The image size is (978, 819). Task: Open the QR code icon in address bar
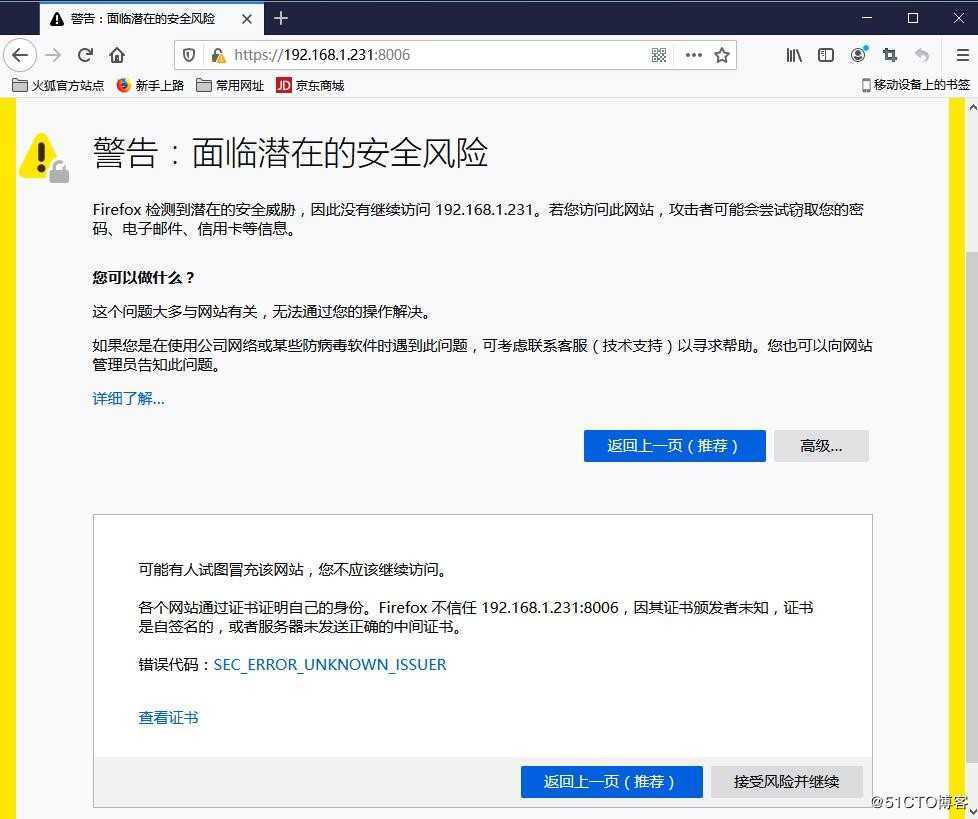tap(659, 55)
